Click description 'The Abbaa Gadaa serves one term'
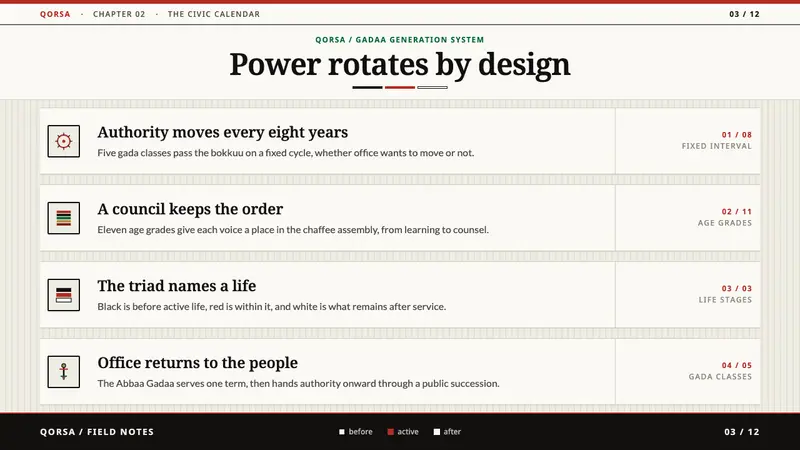The width and height of the screenshot is (800, 450). click(298, 384)
